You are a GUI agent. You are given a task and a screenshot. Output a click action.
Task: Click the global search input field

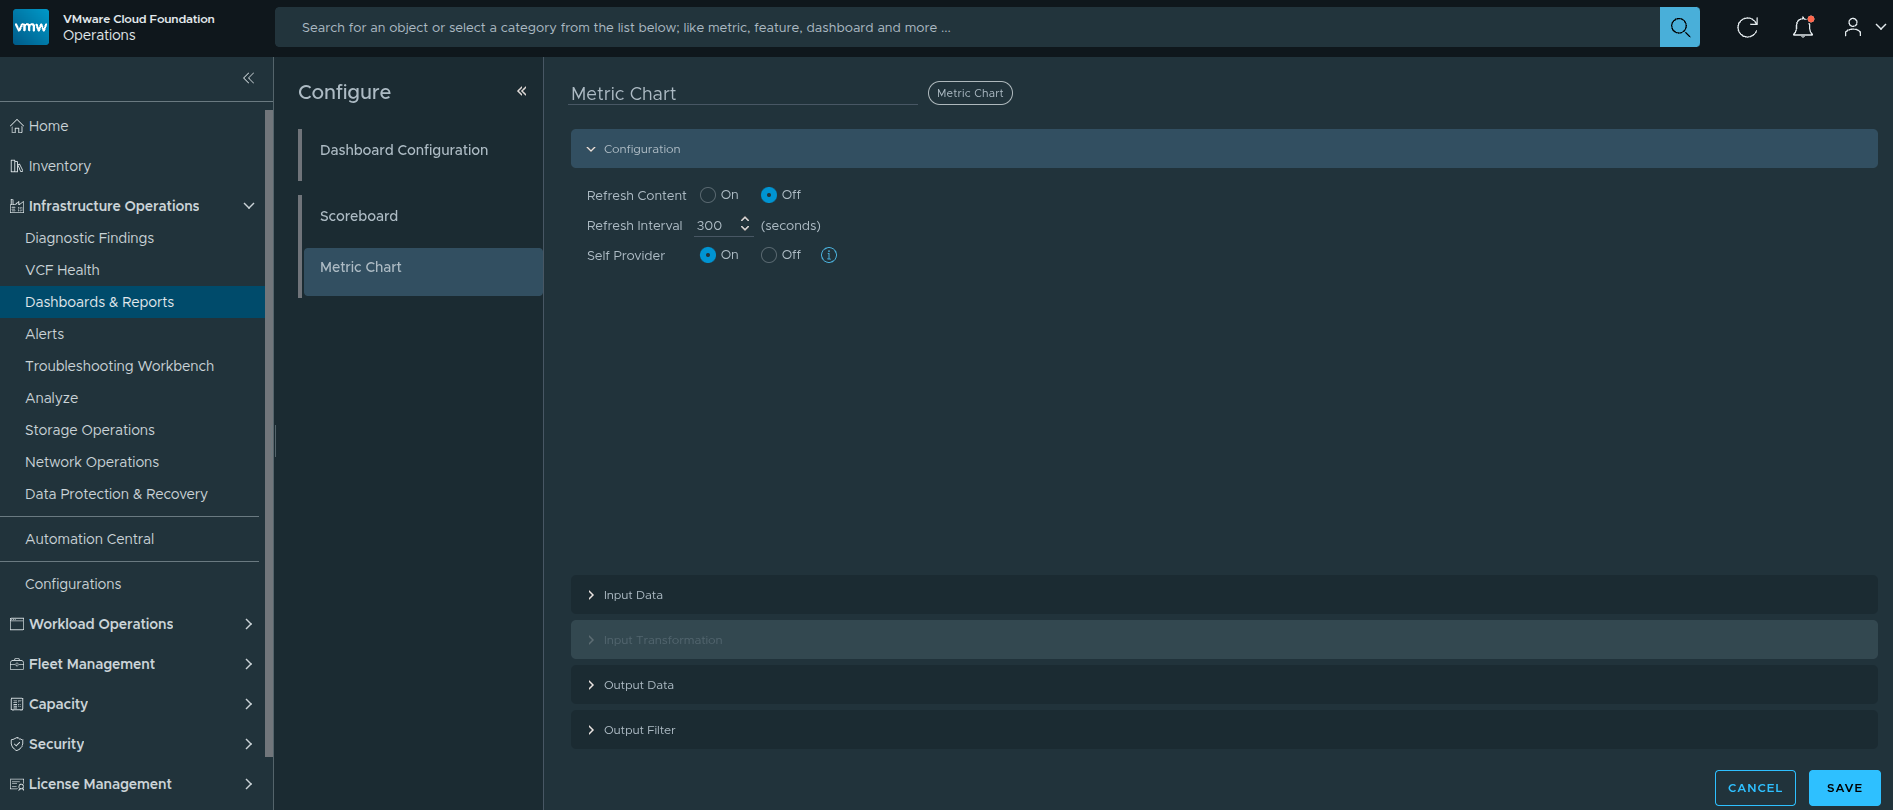960,27
